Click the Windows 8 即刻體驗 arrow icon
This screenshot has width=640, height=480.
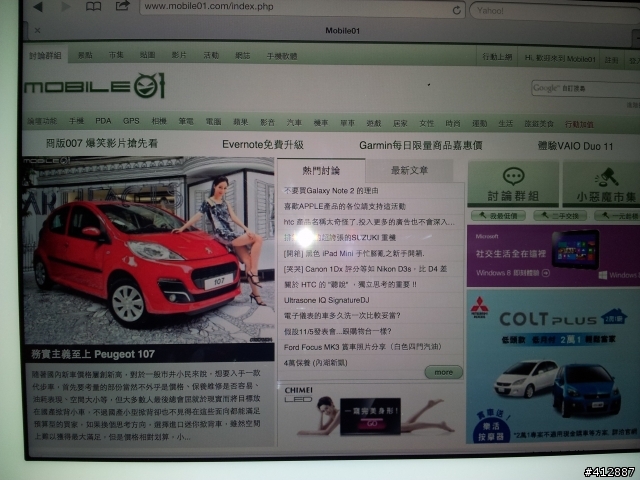pos(546,273)
